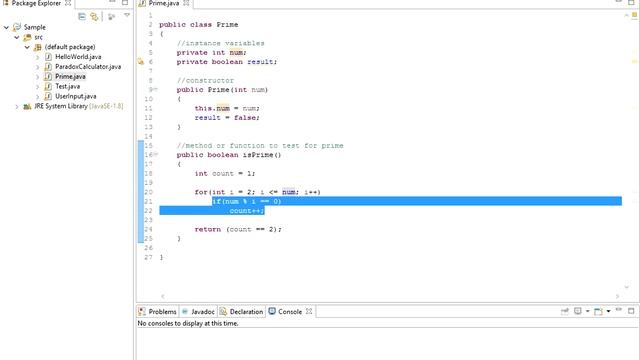Image resolution: width=640 pixels, height=360 pixels.
Task: Collapse the src folder node
Action: tap(17, 37)
